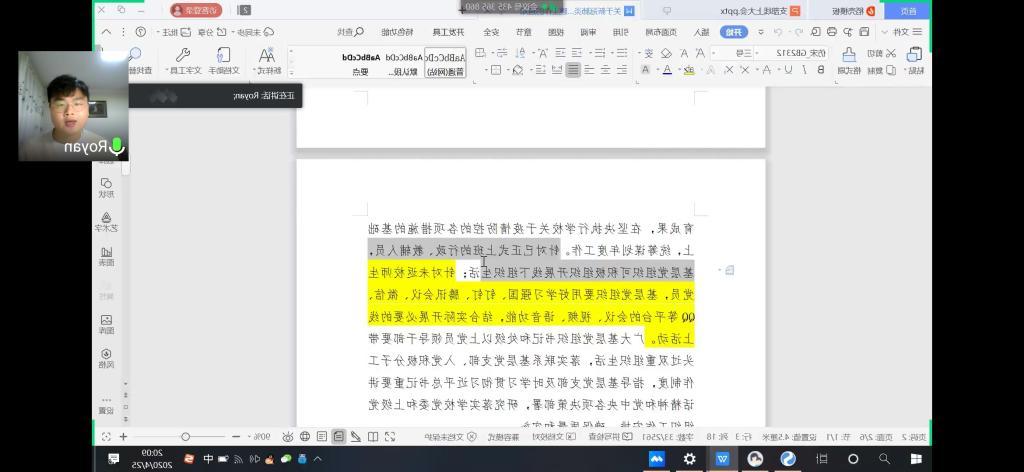Image resolution: width=1024 pixels, height=472 pixels.
Task: Switch to the Developer Tools (开发工具) tab
Action: (449, 32)
